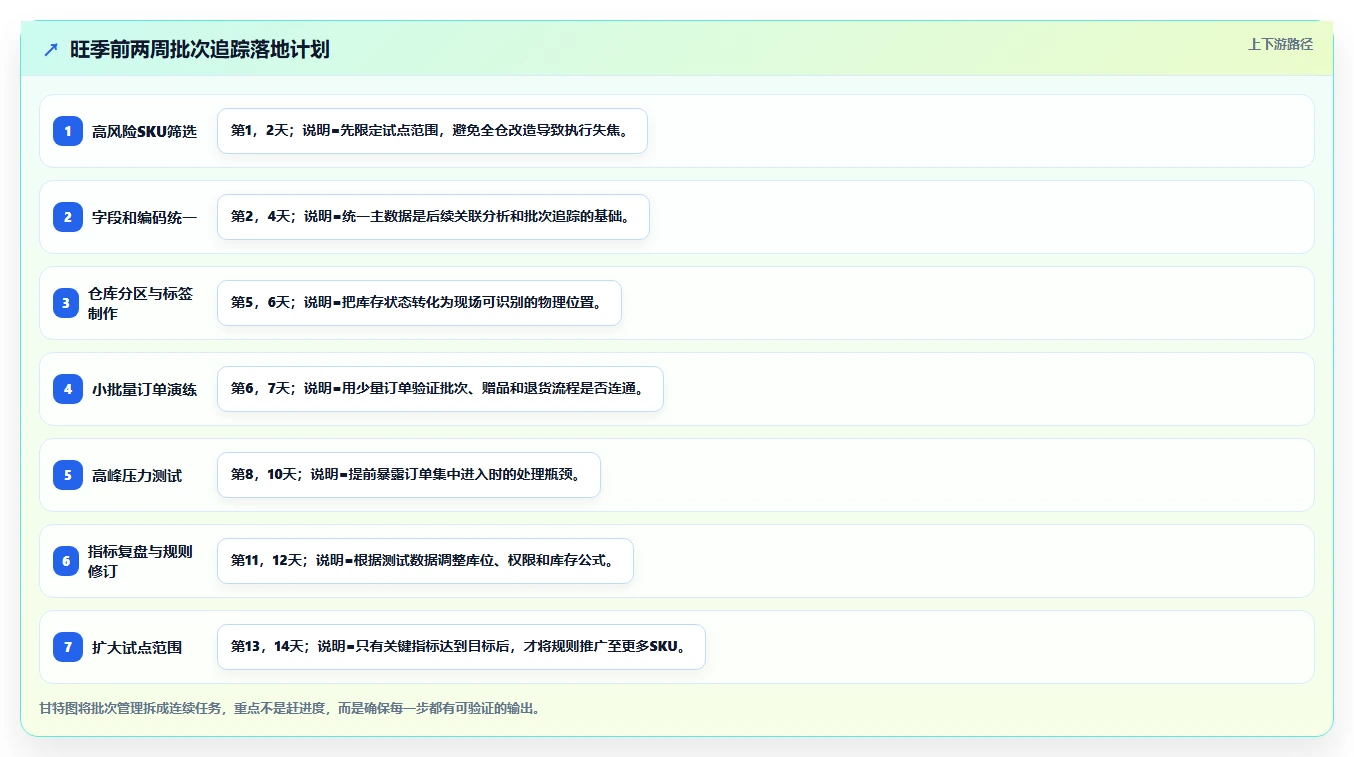Click the number 7 step badge
Image resolution: width=1354 pixels, height=757 pixels.
[68, 647]
